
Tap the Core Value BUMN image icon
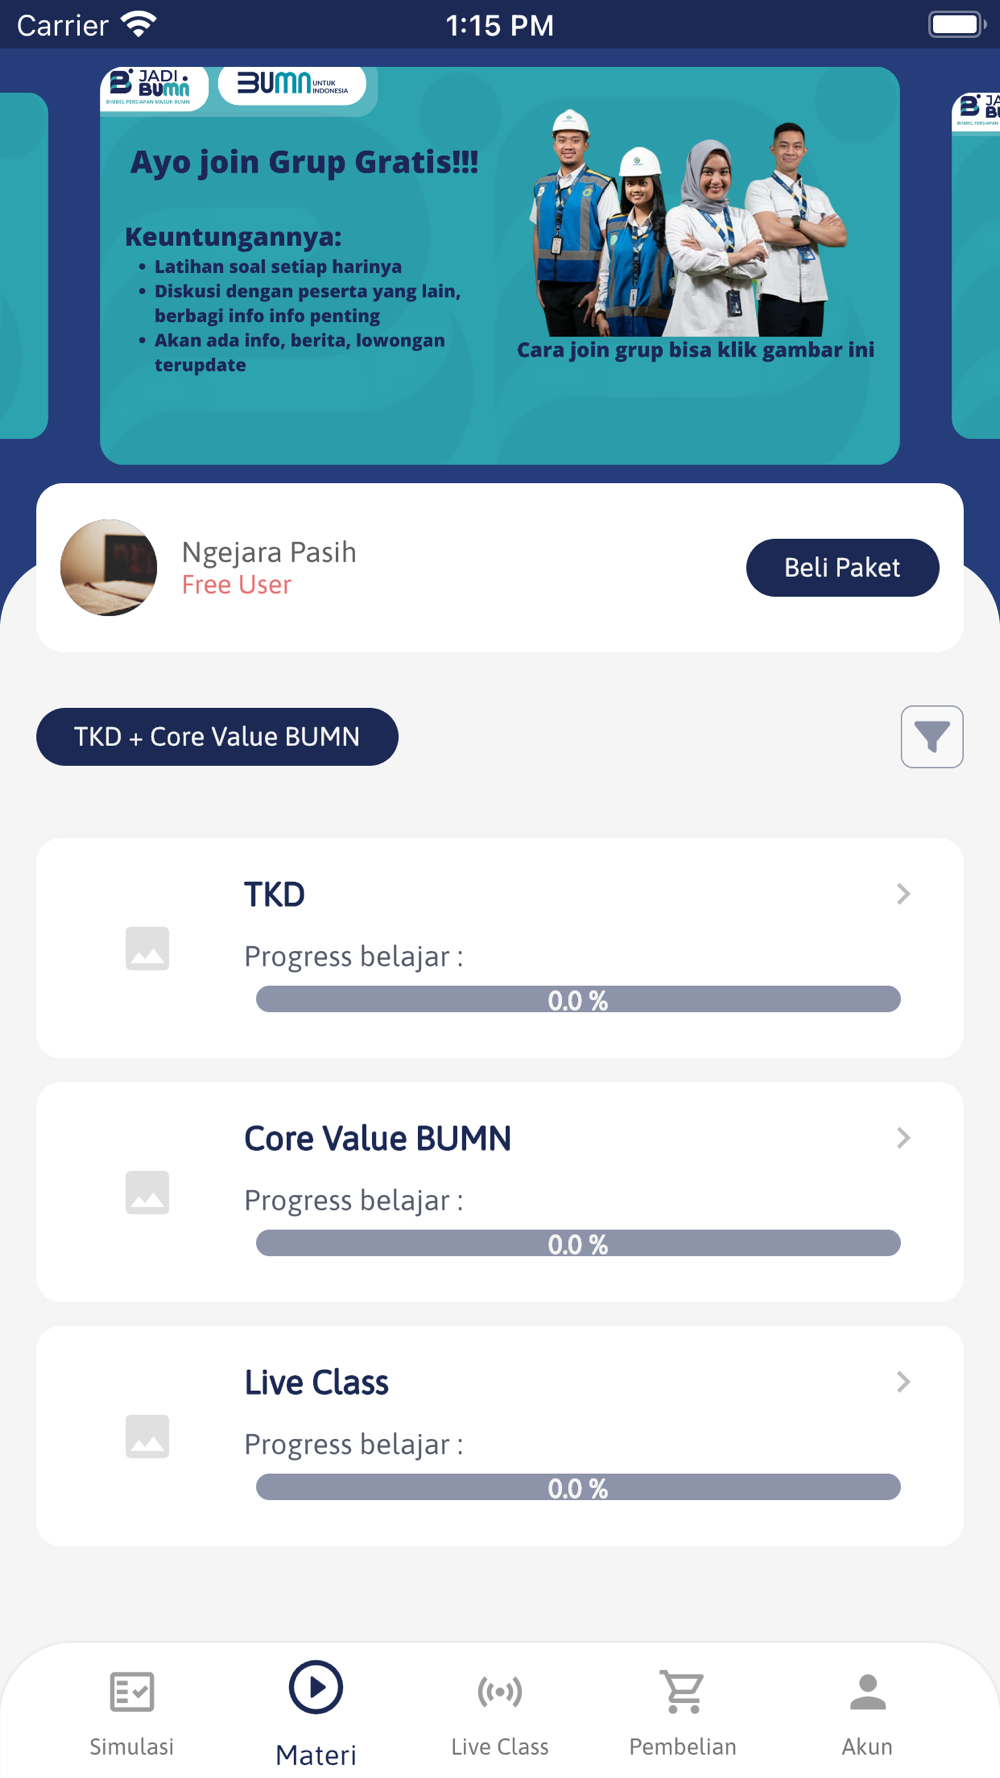point(147,1192)
